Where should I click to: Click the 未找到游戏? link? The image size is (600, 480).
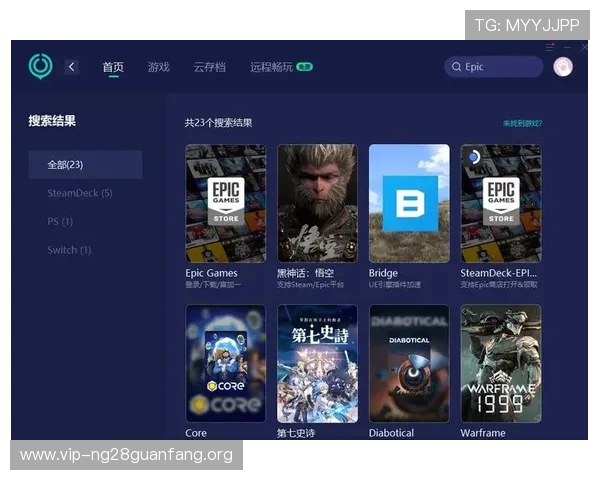(522, 123)
